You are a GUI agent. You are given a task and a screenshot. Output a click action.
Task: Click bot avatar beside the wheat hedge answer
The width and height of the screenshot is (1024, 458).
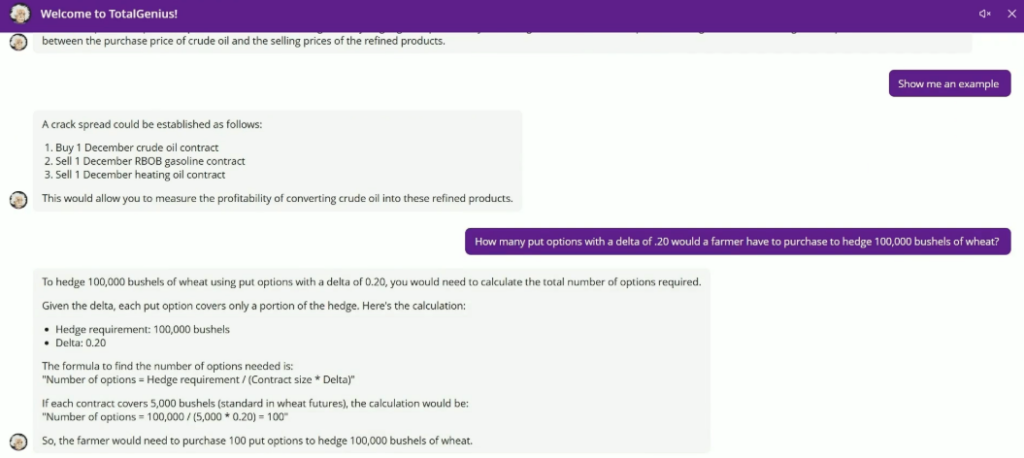click(18, 442)
